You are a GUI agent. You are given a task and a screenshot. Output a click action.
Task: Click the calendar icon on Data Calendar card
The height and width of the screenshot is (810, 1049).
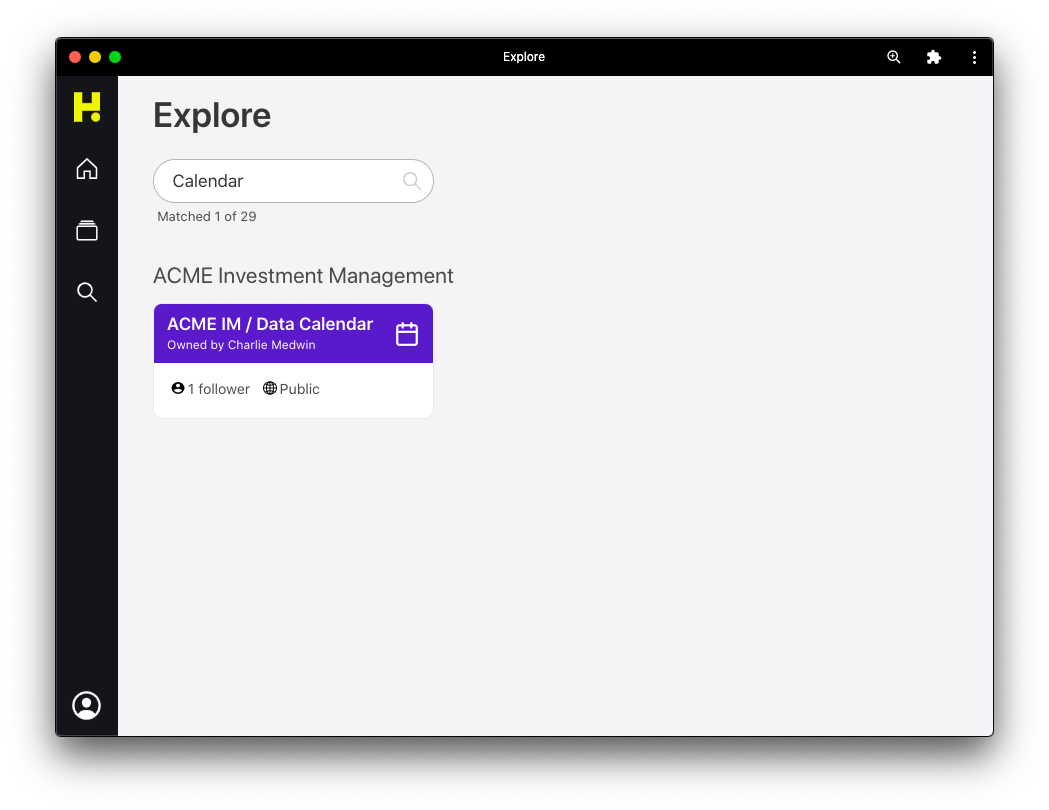[x=407, y=334]
